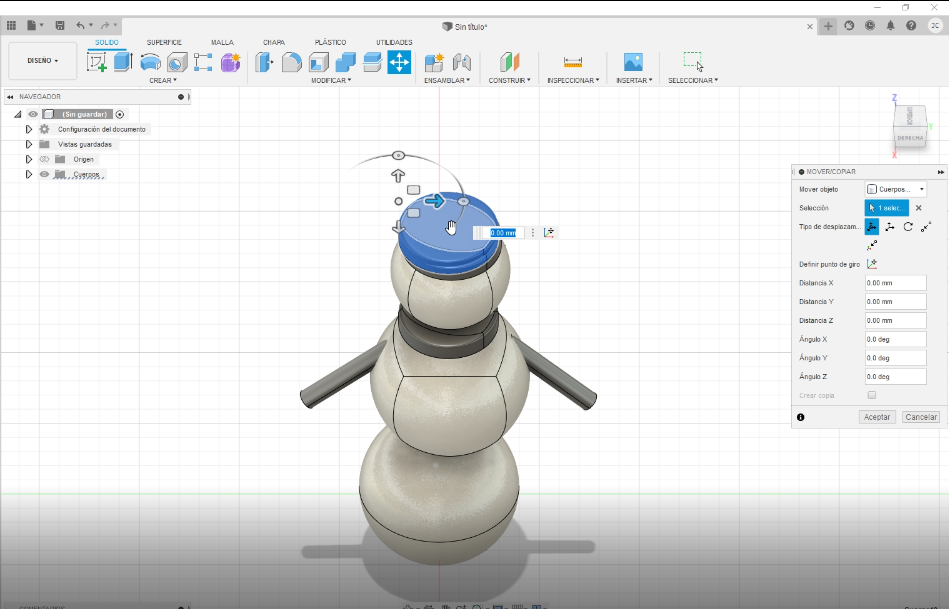Click the Cancelar button

pos(921,417)
